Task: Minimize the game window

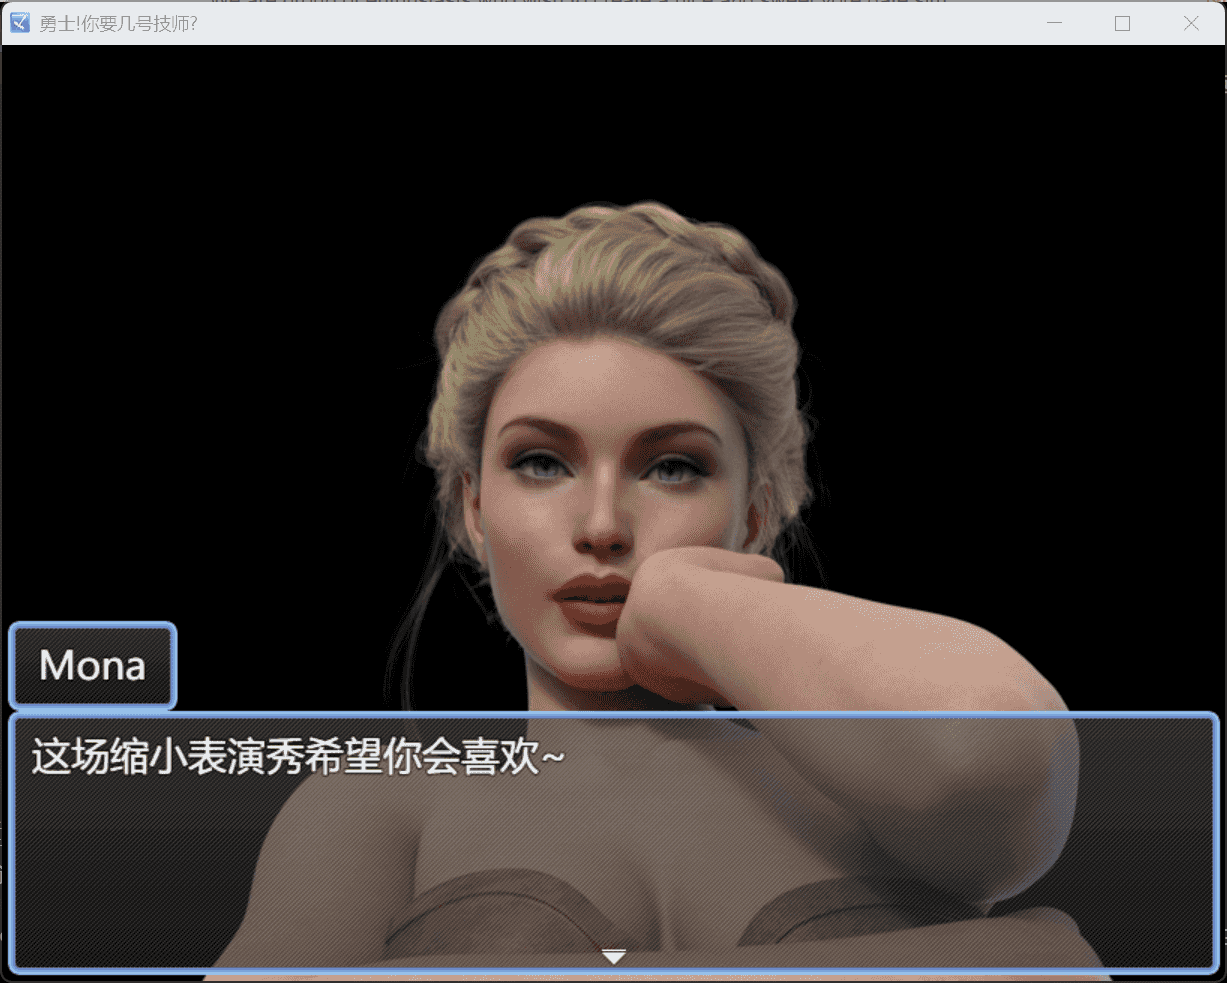Action: (1054, 23)
